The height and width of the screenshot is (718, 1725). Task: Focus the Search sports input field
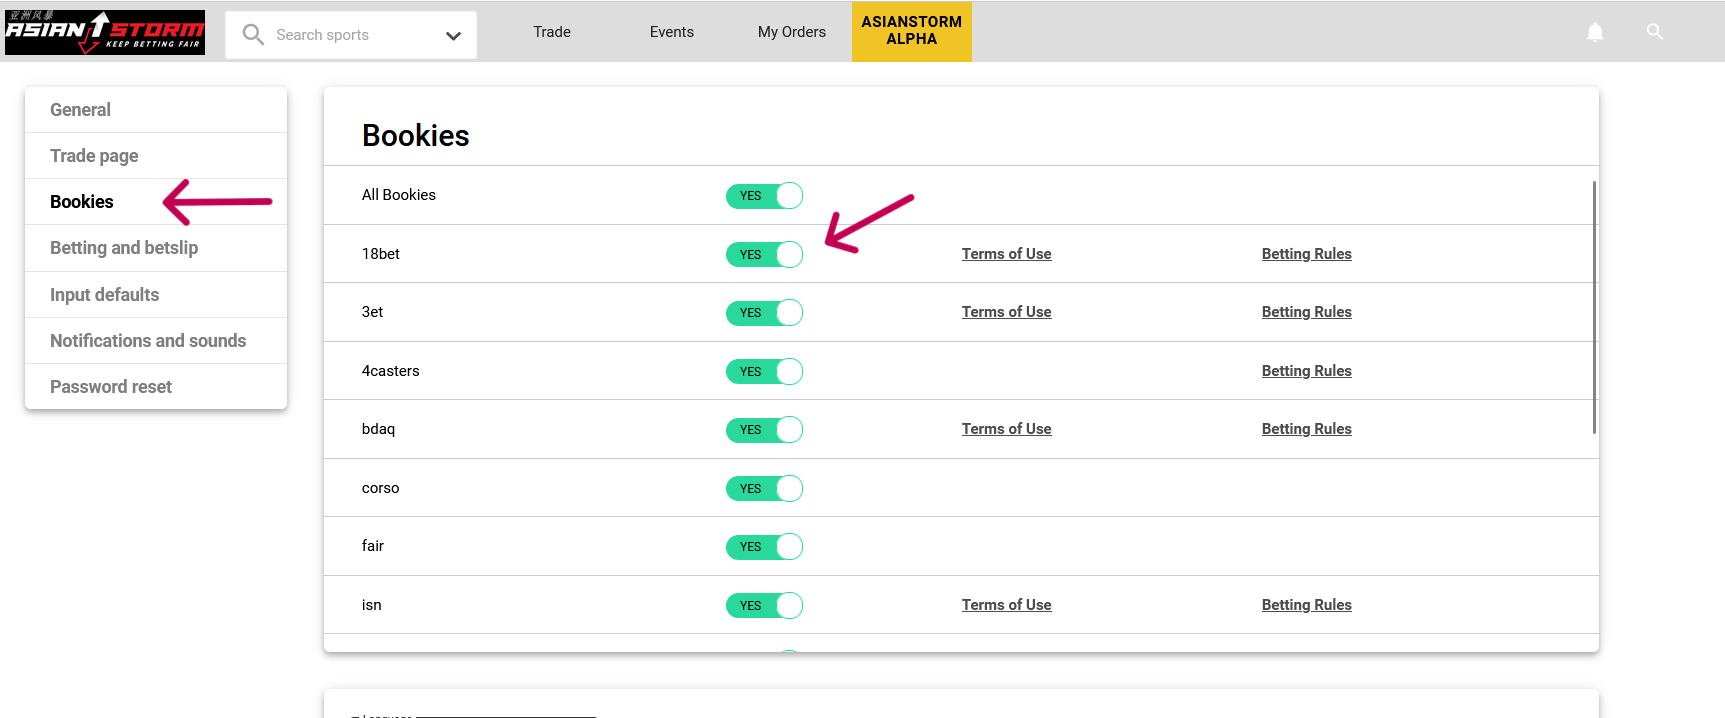[350, 35]
